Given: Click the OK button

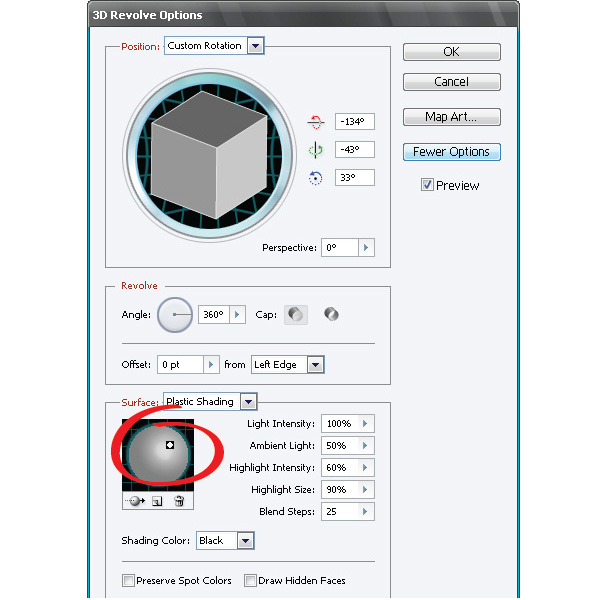Looking at the screenshot, I should pos(452,52).
